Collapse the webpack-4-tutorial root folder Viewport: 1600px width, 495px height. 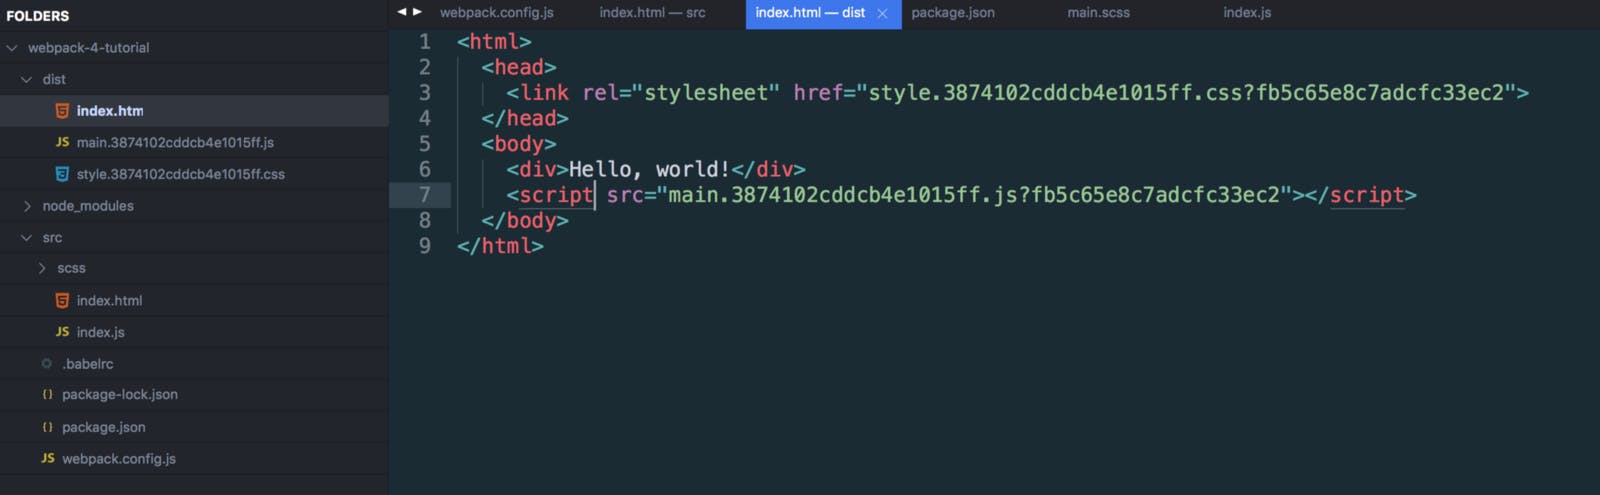point(12,47)
